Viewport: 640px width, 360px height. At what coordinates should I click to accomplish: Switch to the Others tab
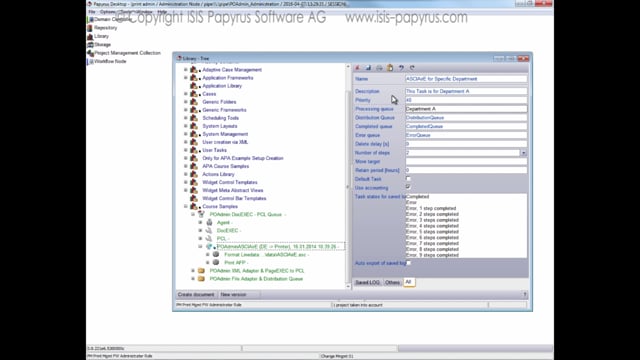click(392, 282)
